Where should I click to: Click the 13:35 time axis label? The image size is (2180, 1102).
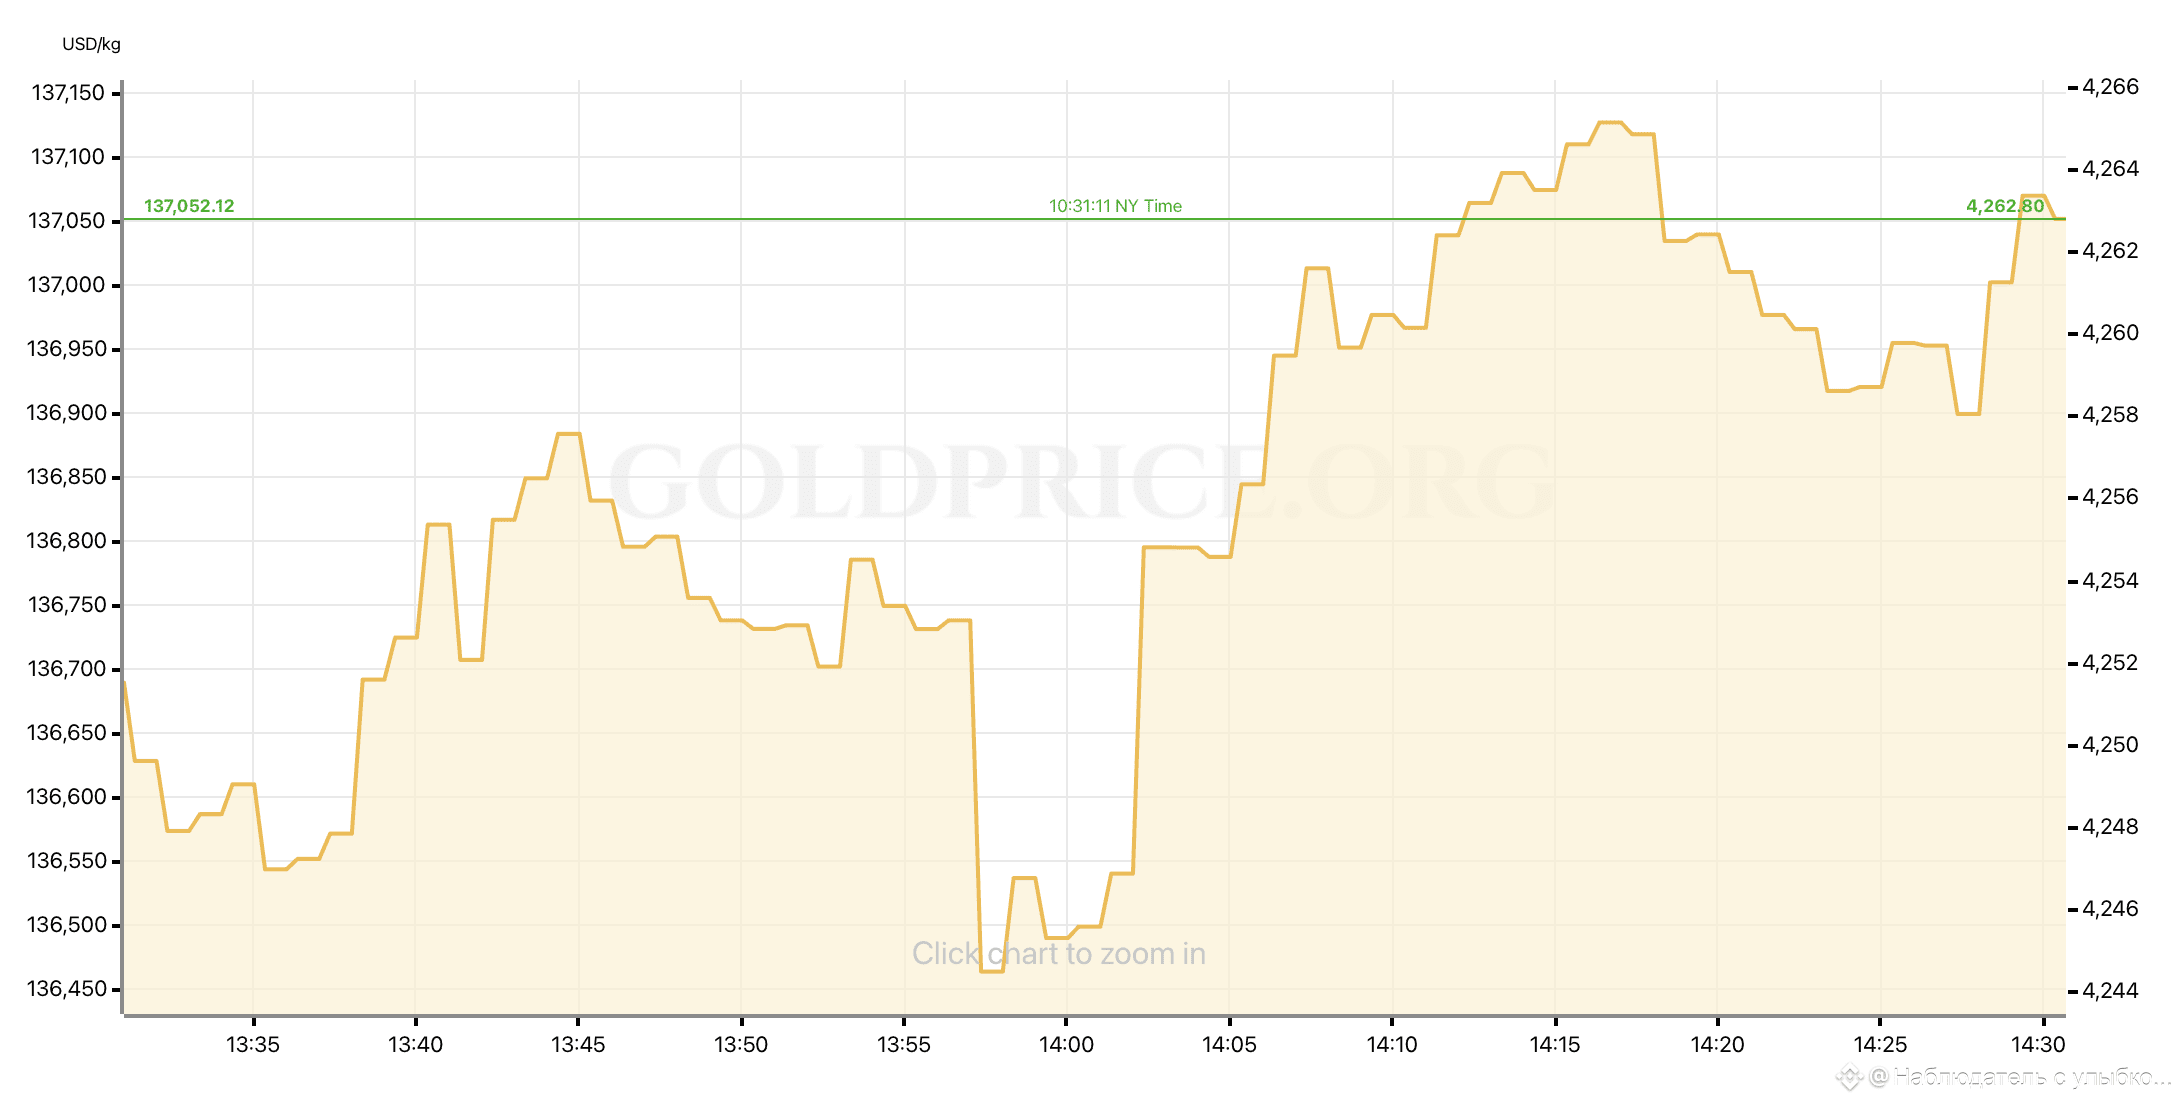pyautogui.click(x=253, y=1045)
